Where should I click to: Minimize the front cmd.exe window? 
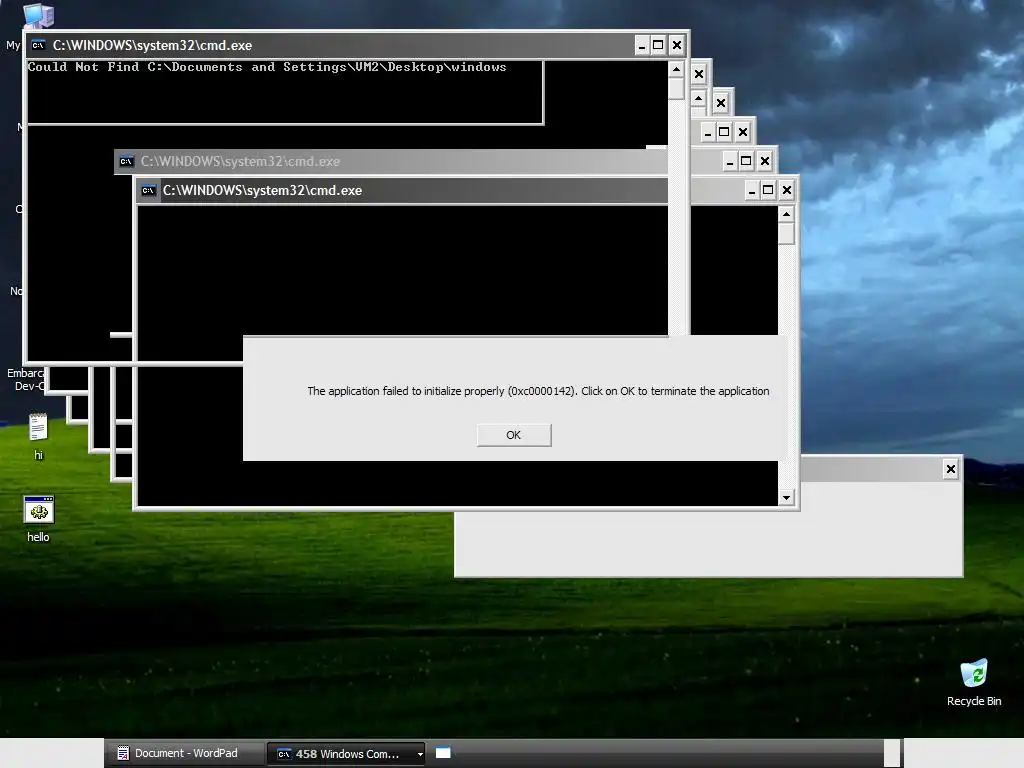[752, 190]
